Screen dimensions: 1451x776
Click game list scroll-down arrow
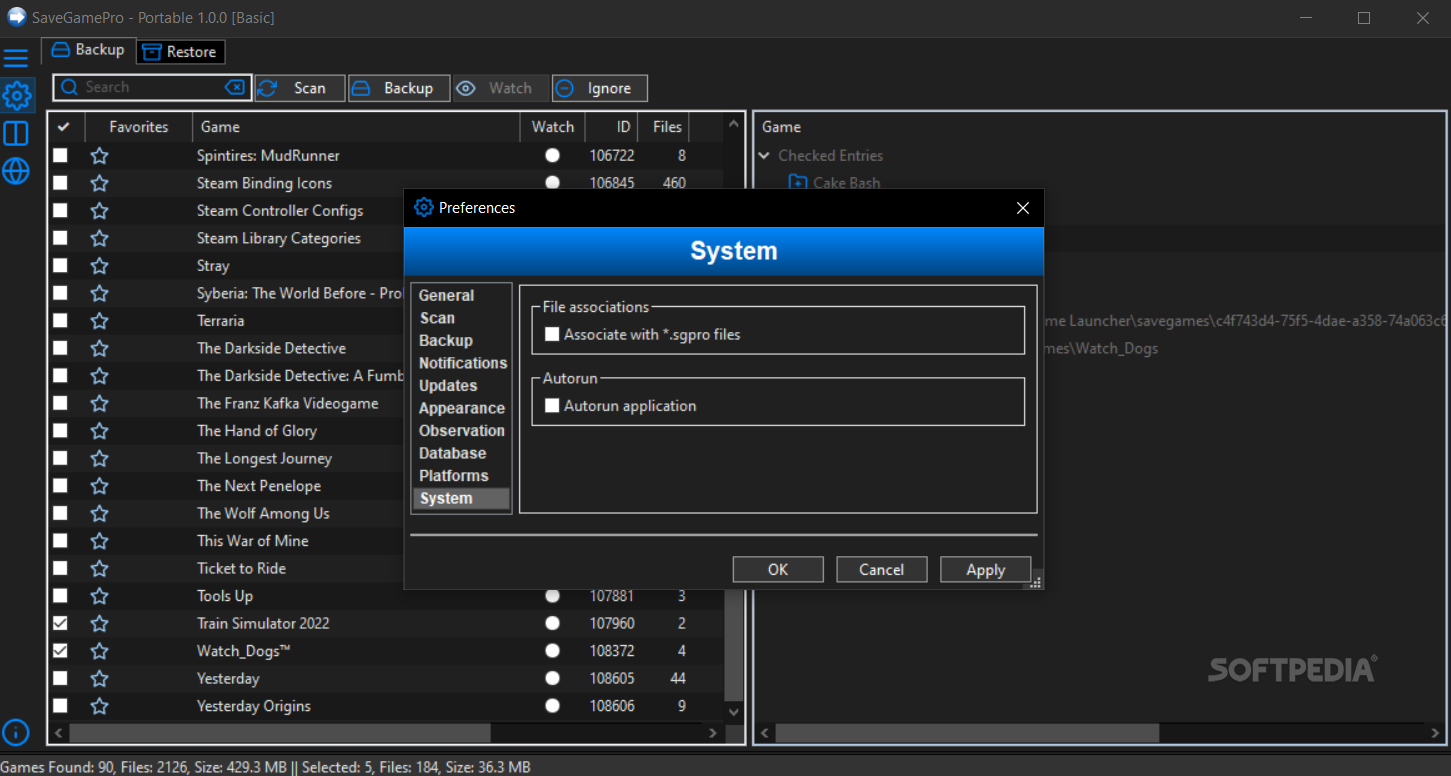point(734,712)
